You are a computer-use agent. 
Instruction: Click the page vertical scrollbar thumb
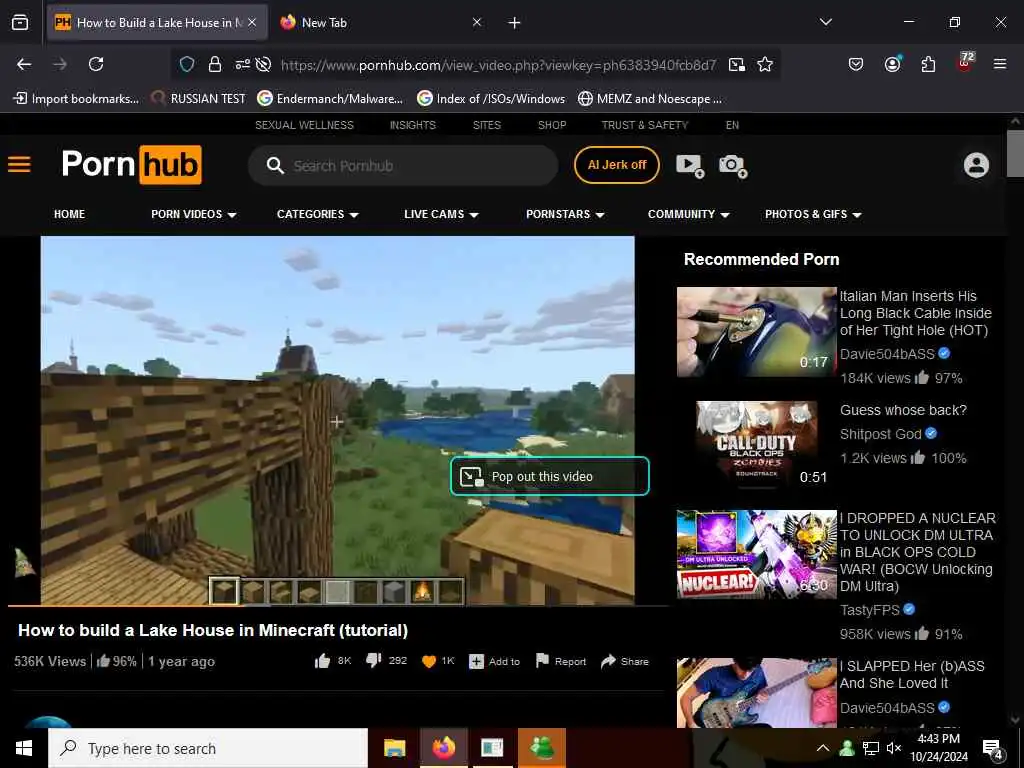pos(1015,153)
